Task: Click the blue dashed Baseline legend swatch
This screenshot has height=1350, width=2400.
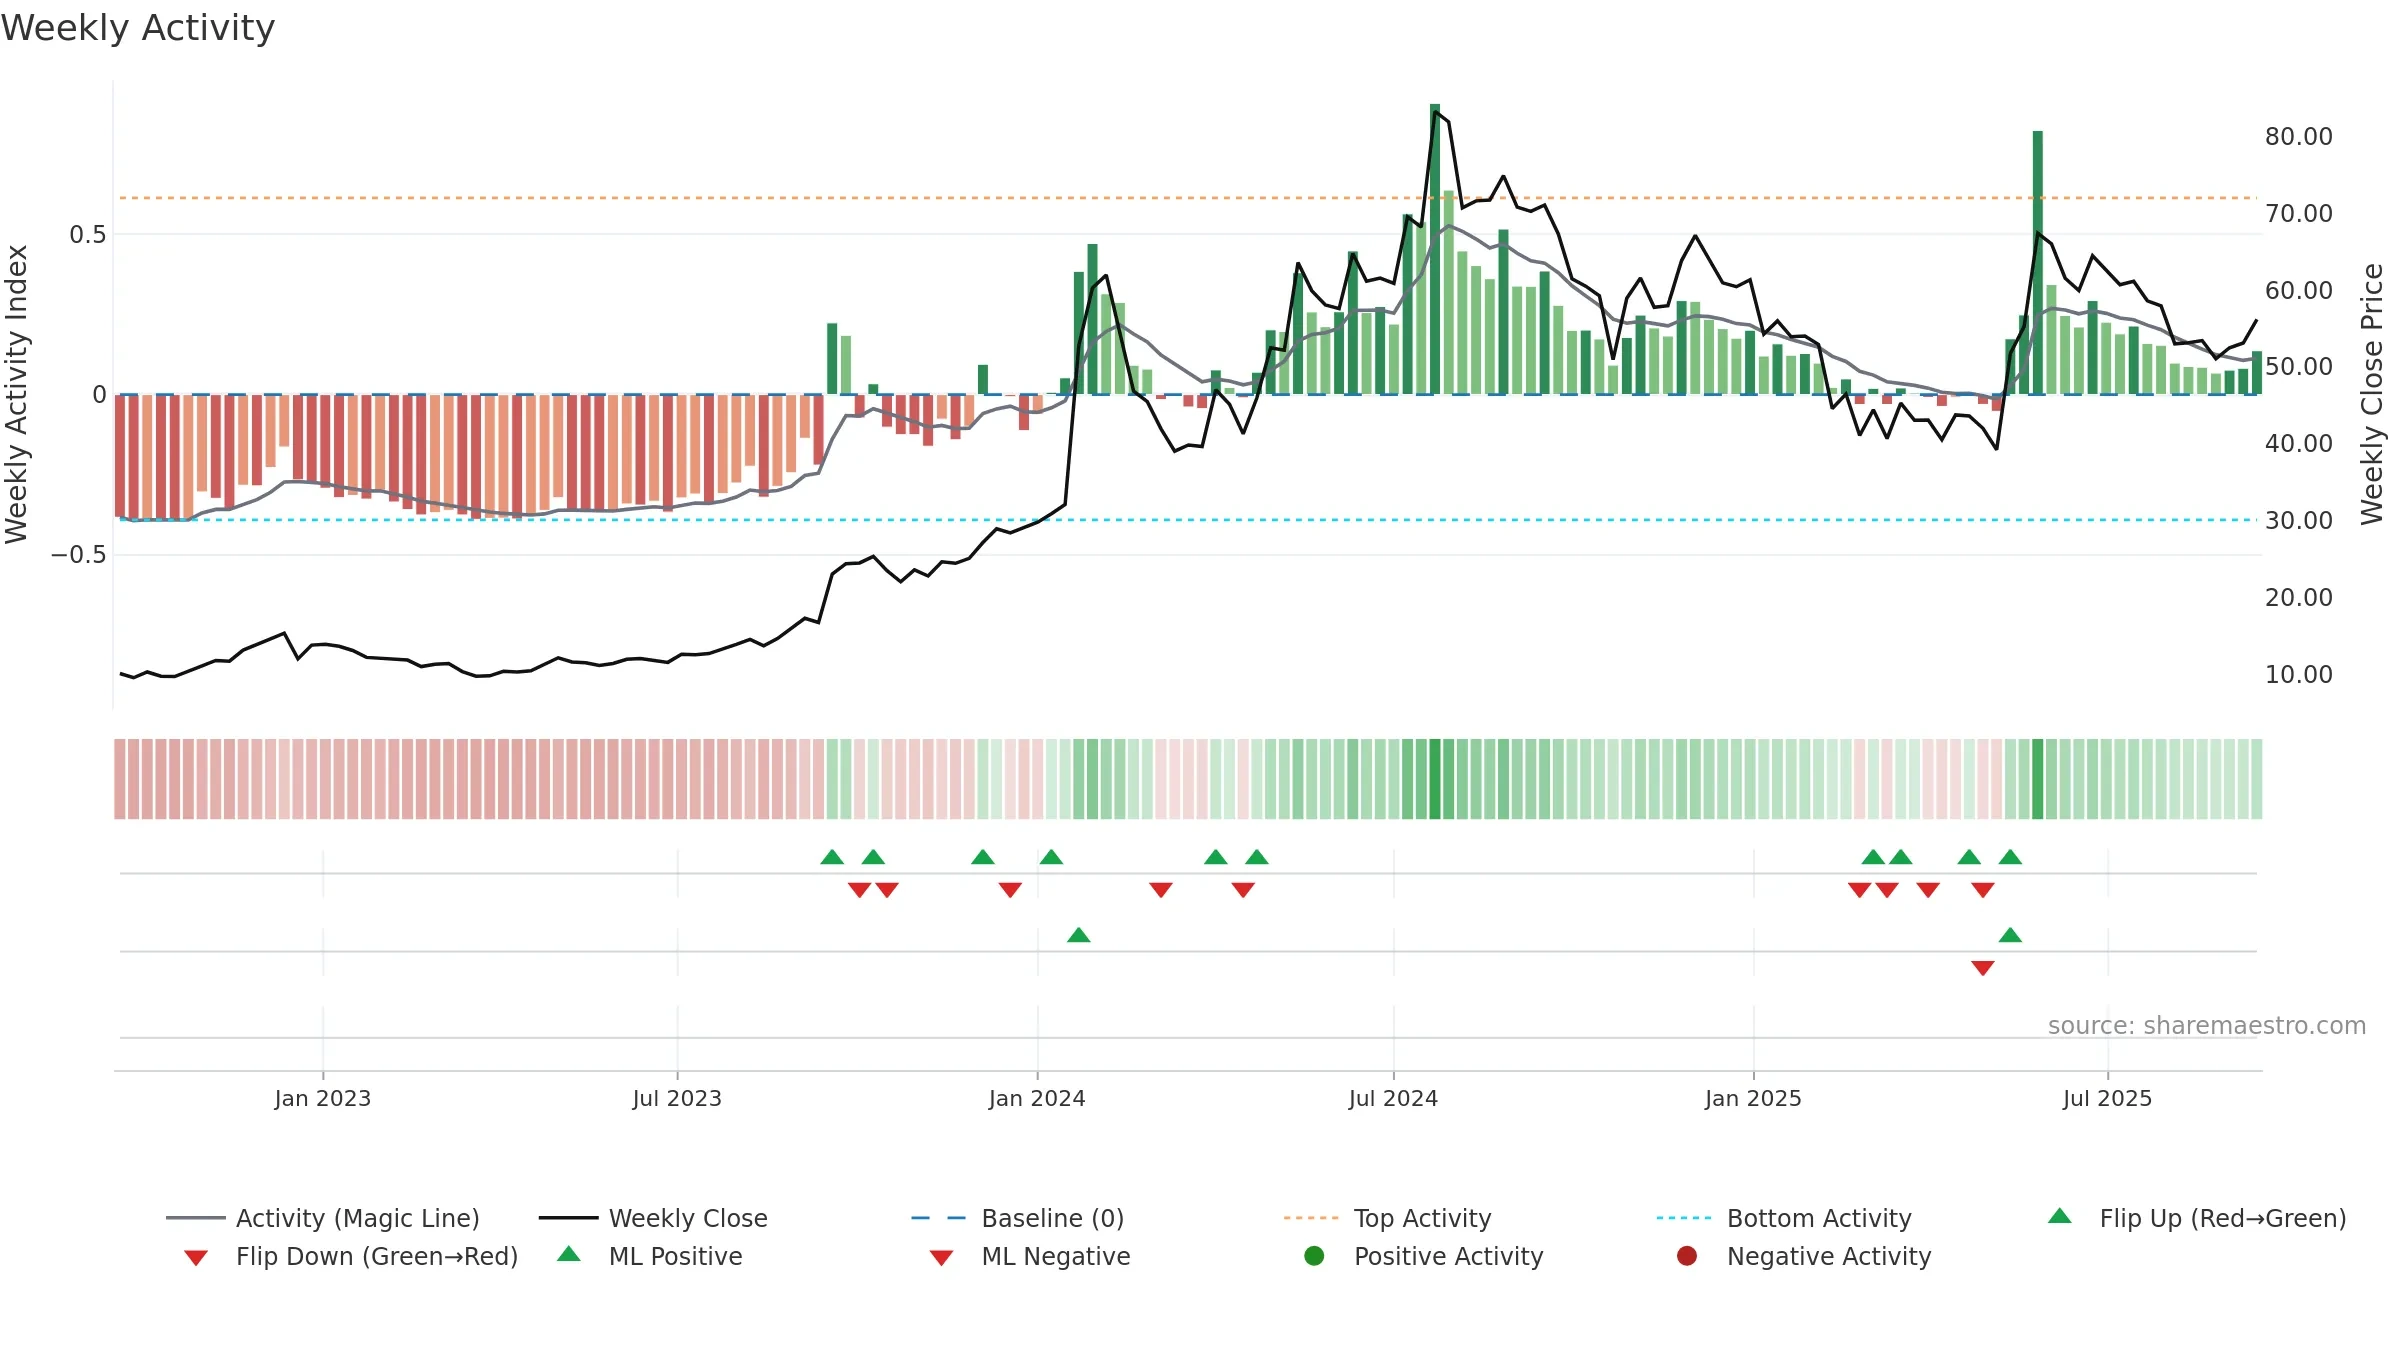Action: (x=939, y=1218)
